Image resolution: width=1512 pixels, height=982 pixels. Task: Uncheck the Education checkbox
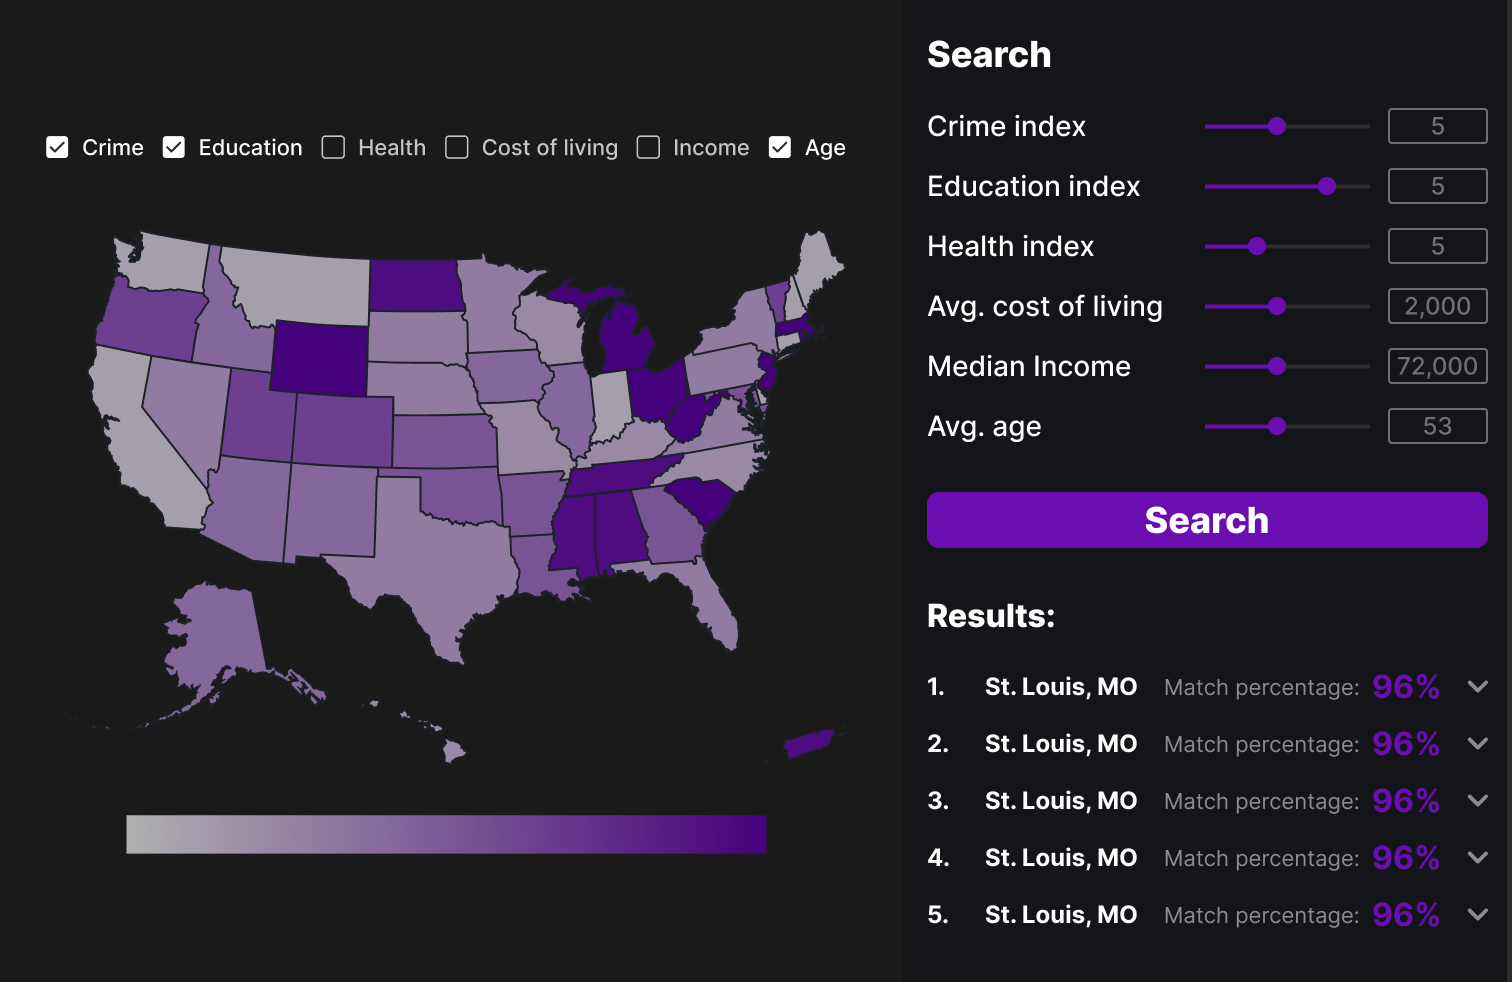[x=174, y=148]
